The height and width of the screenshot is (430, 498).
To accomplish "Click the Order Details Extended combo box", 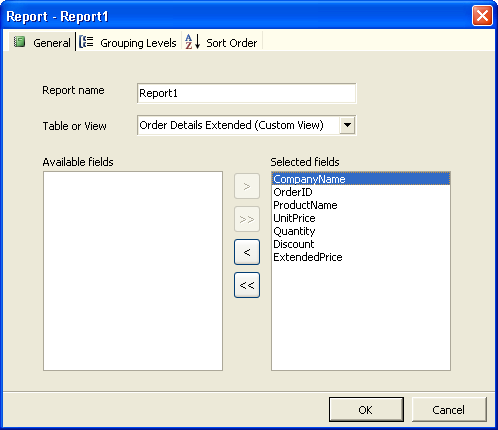I will (x=246, y=125).
